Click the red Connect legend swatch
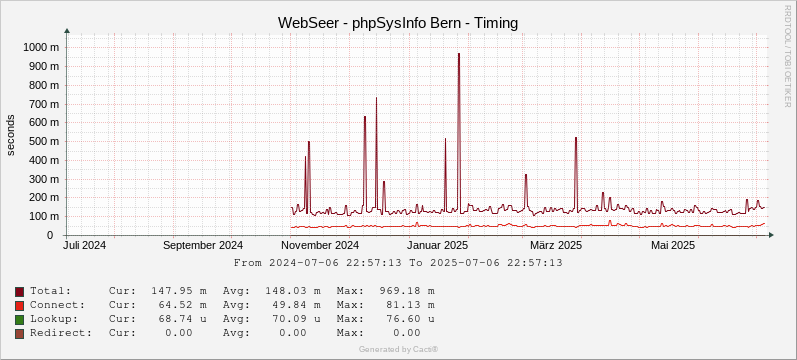Screen dimensions: 797x360 (19, 306)
